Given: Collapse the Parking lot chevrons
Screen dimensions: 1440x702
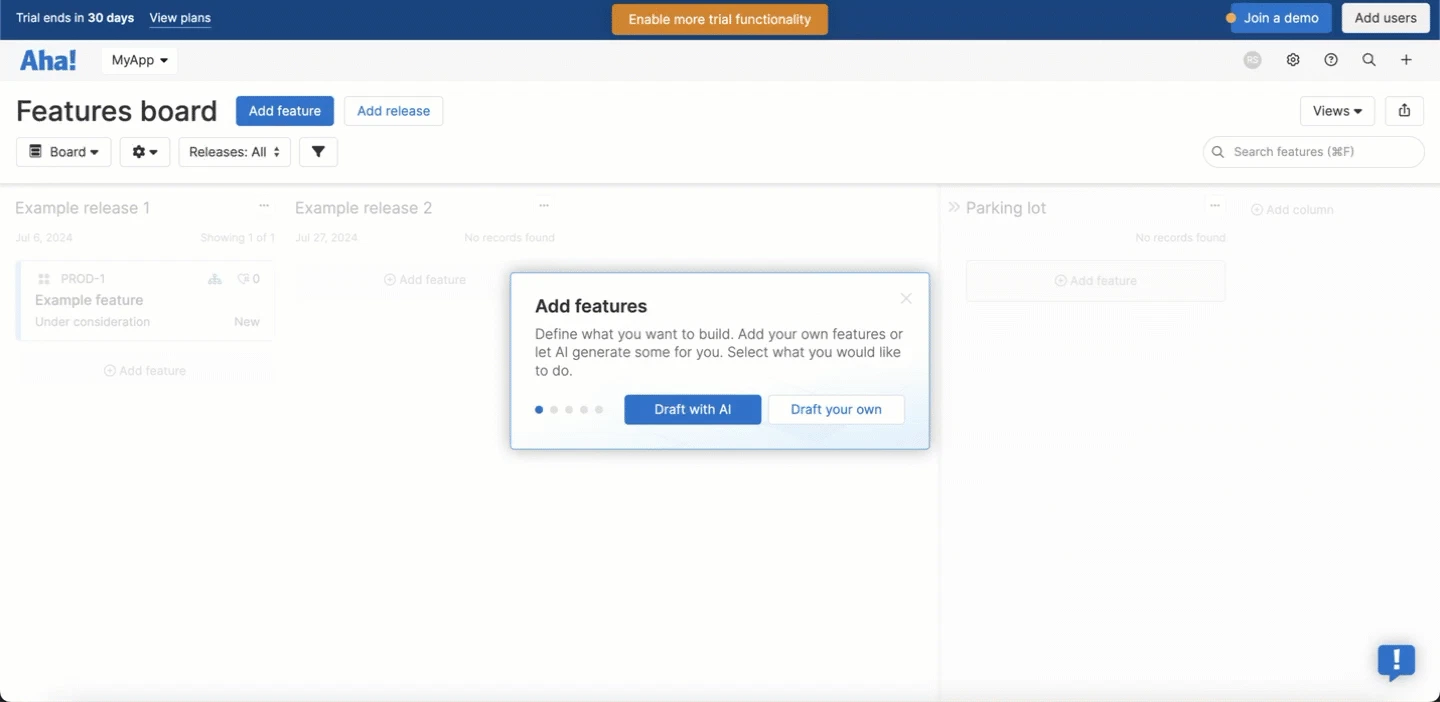Looking at the screenshot, I should click(x=954, y=207).
